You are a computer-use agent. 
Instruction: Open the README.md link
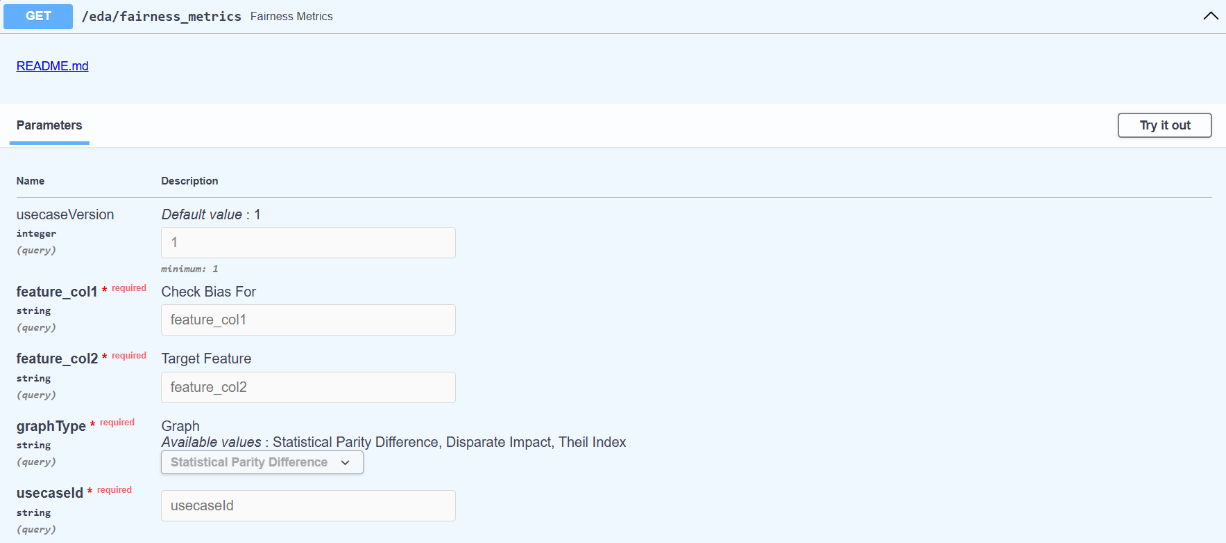(x=52, y=66)
